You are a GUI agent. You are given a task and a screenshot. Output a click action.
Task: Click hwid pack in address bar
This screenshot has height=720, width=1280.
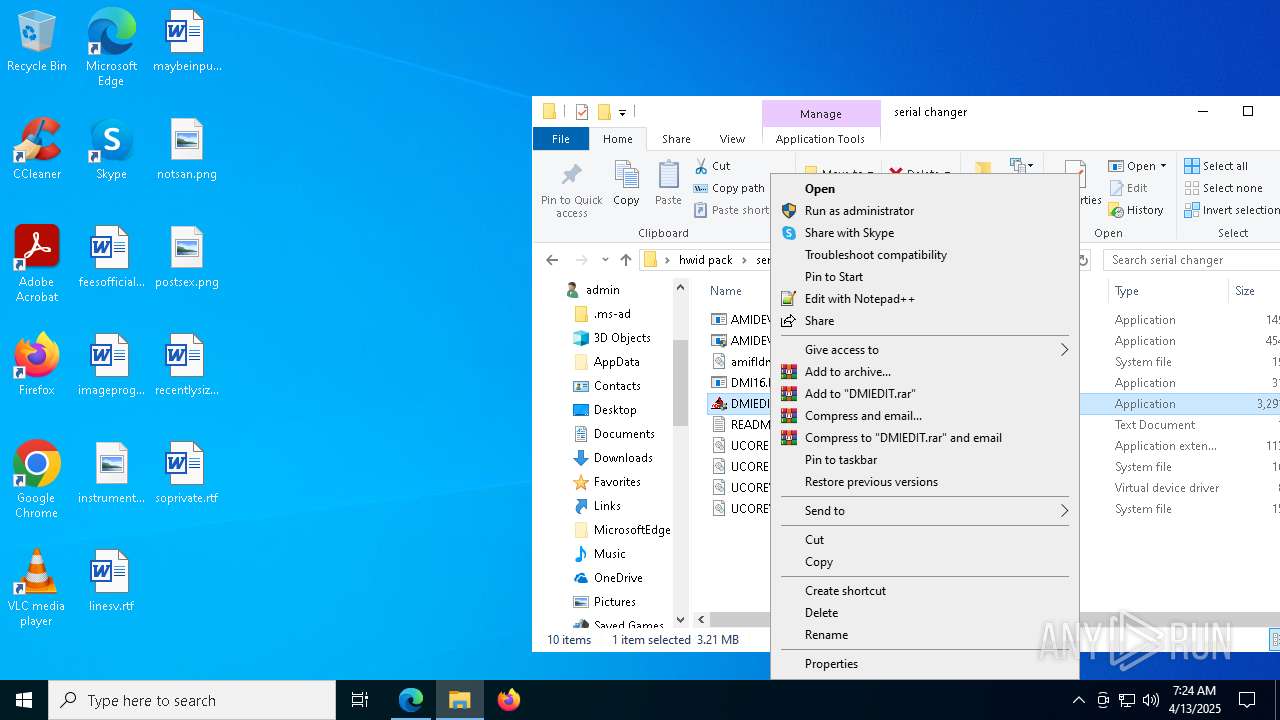706,260
